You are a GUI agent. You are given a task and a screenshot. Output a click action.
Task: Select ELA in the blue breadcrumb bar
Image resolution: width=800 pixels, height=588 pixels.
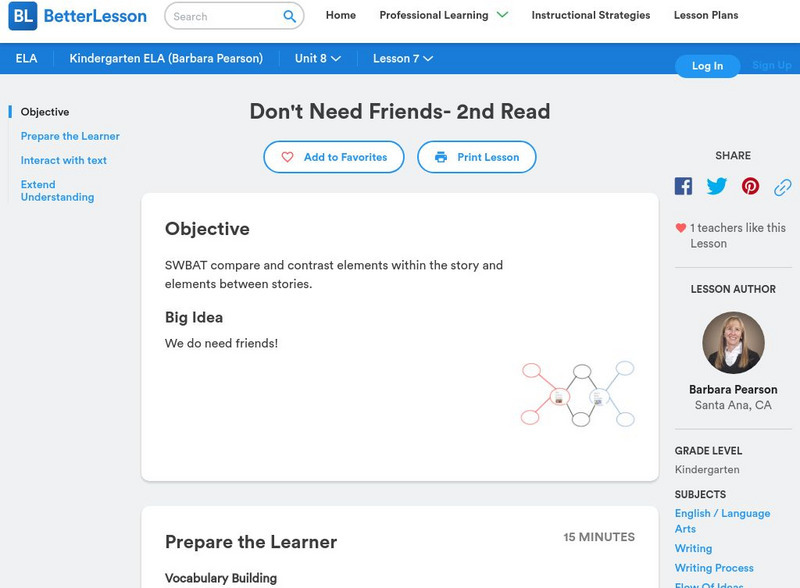pos(27,59)
